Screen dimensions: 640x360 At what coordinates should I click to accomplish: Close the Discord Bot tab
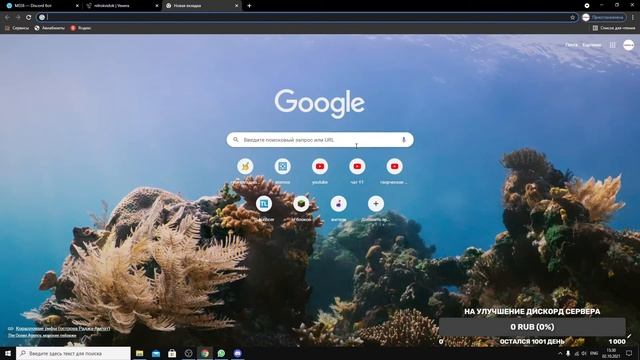(x=77, y=6)
